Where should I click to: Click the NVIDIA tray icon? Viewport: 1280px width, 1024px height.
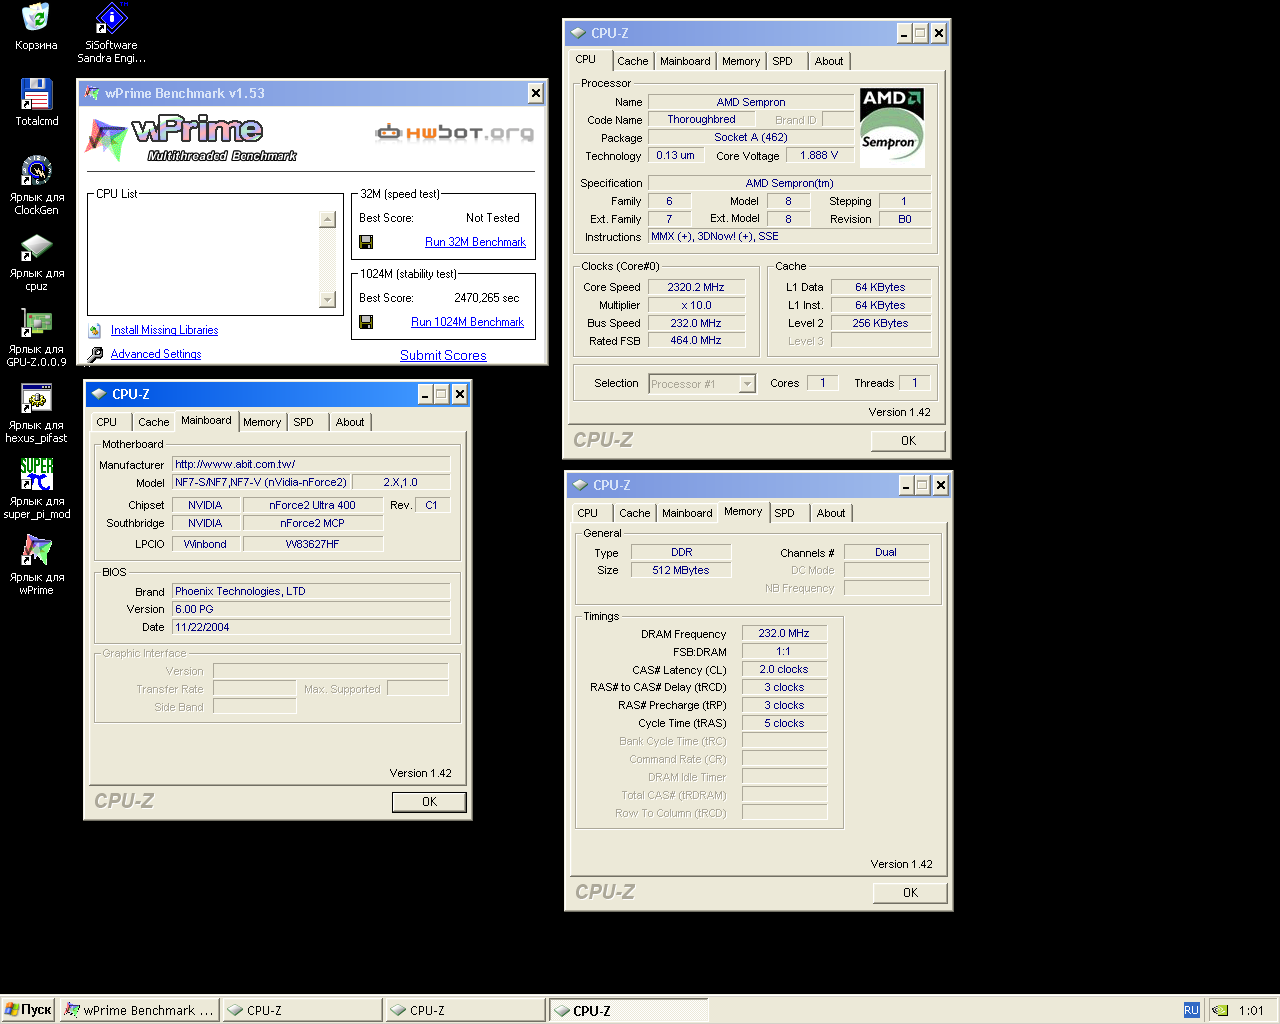click(x=1220, y=1010)
